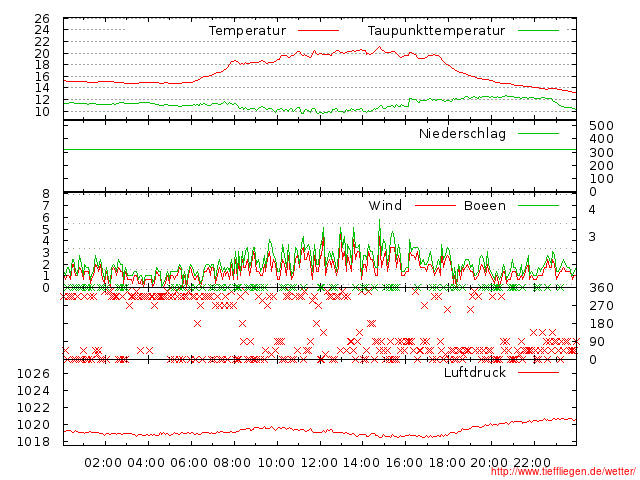Click the 360 wind direction axis value
This screenshot has height=480, width=640.
pyautogui.click(x=601, y=288)
